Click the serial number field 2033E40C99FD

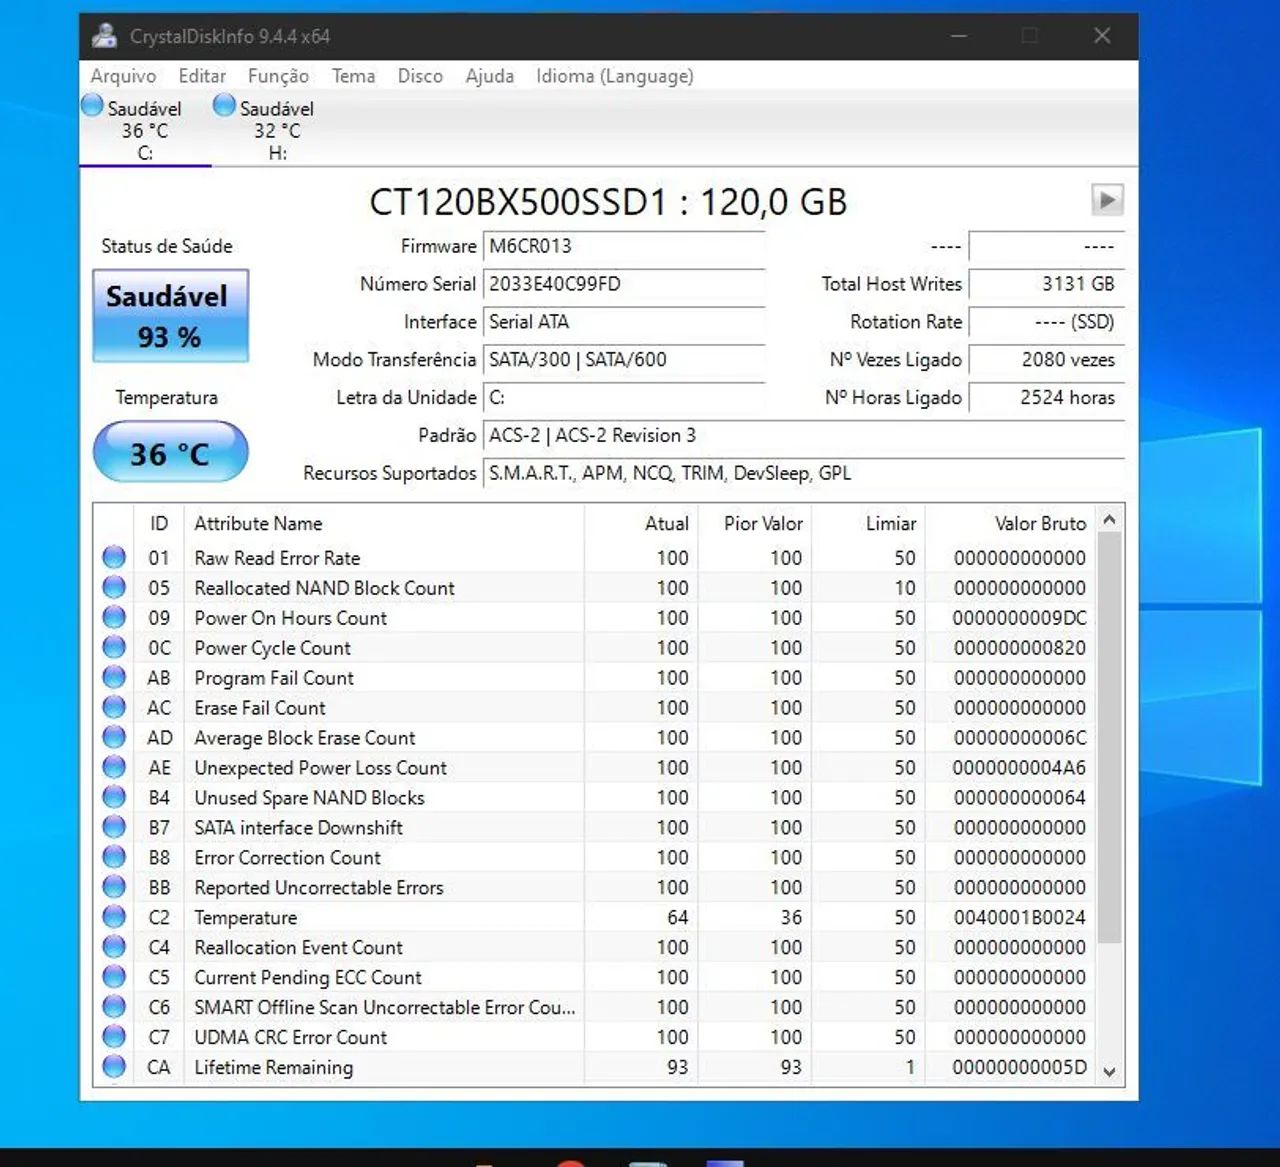[x=624, y=284]
